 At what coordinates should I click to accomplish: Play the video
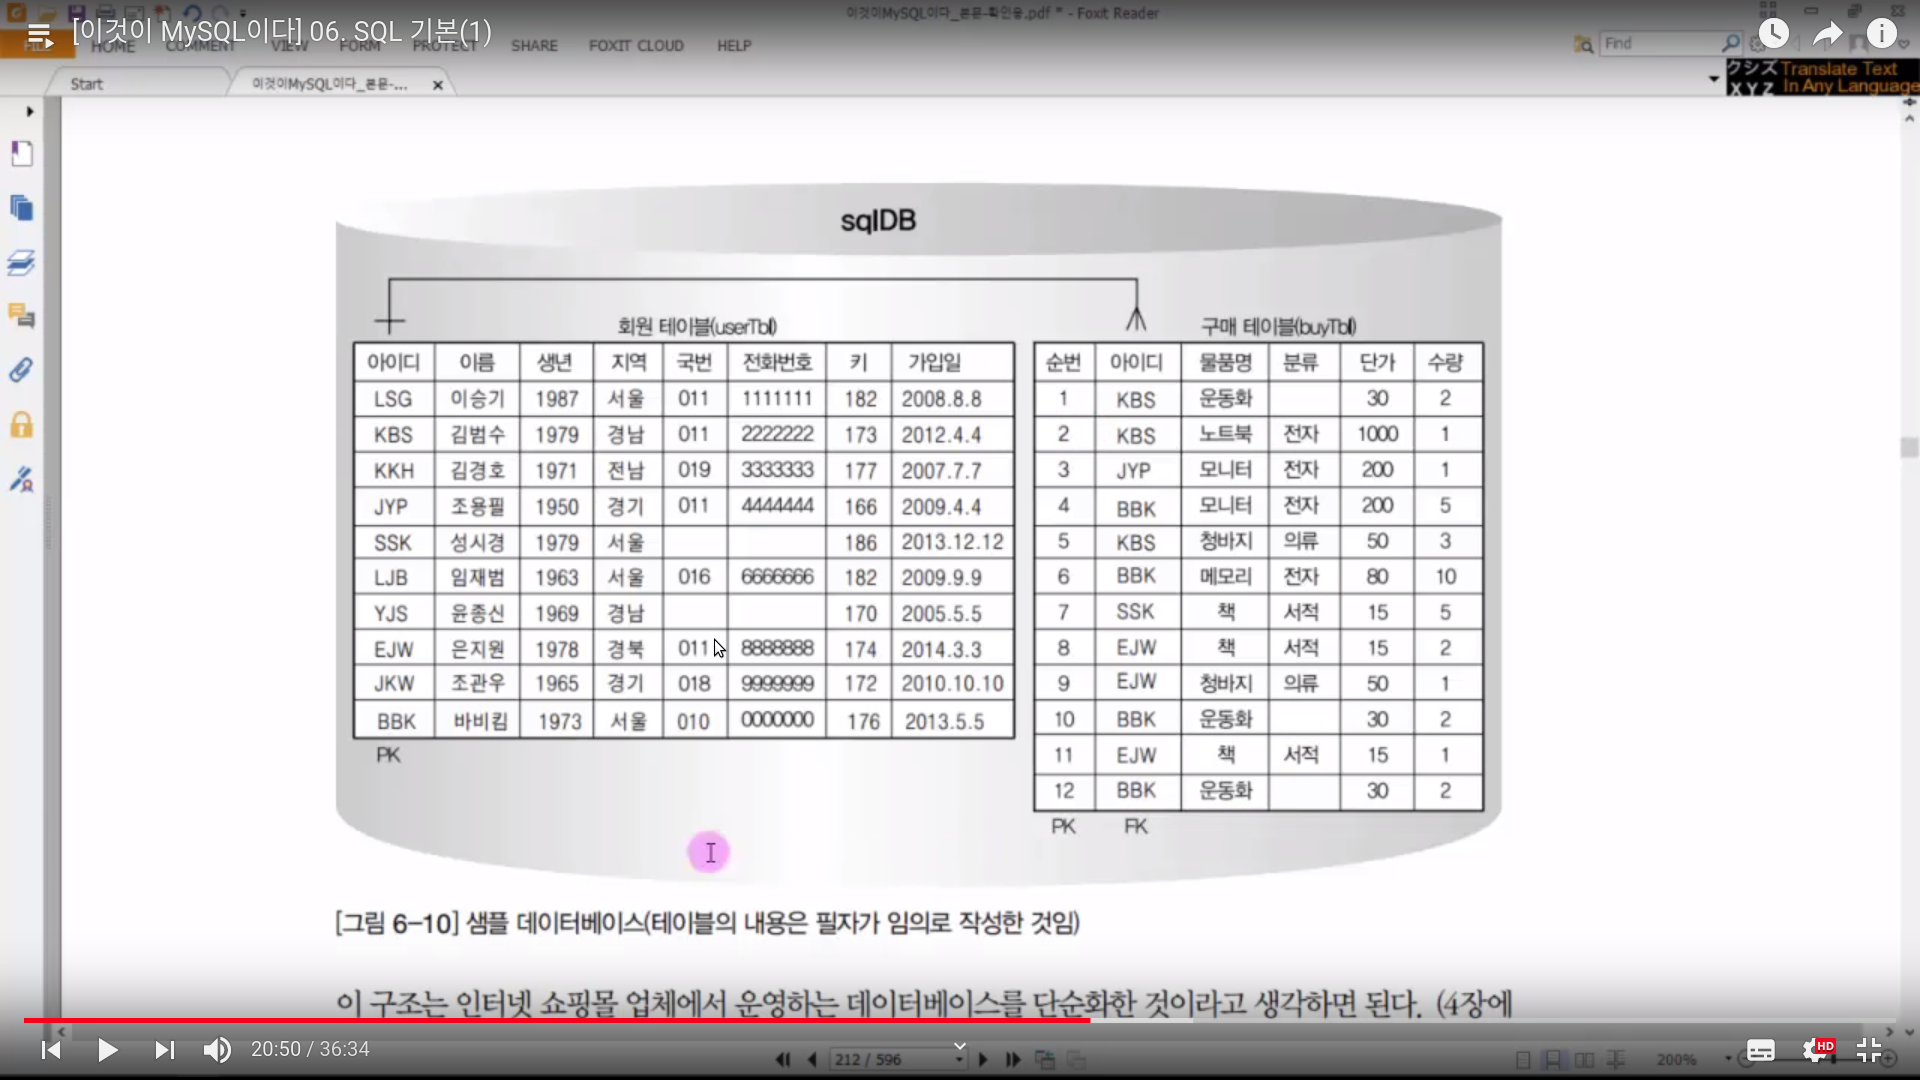(x=108, y=1050)
